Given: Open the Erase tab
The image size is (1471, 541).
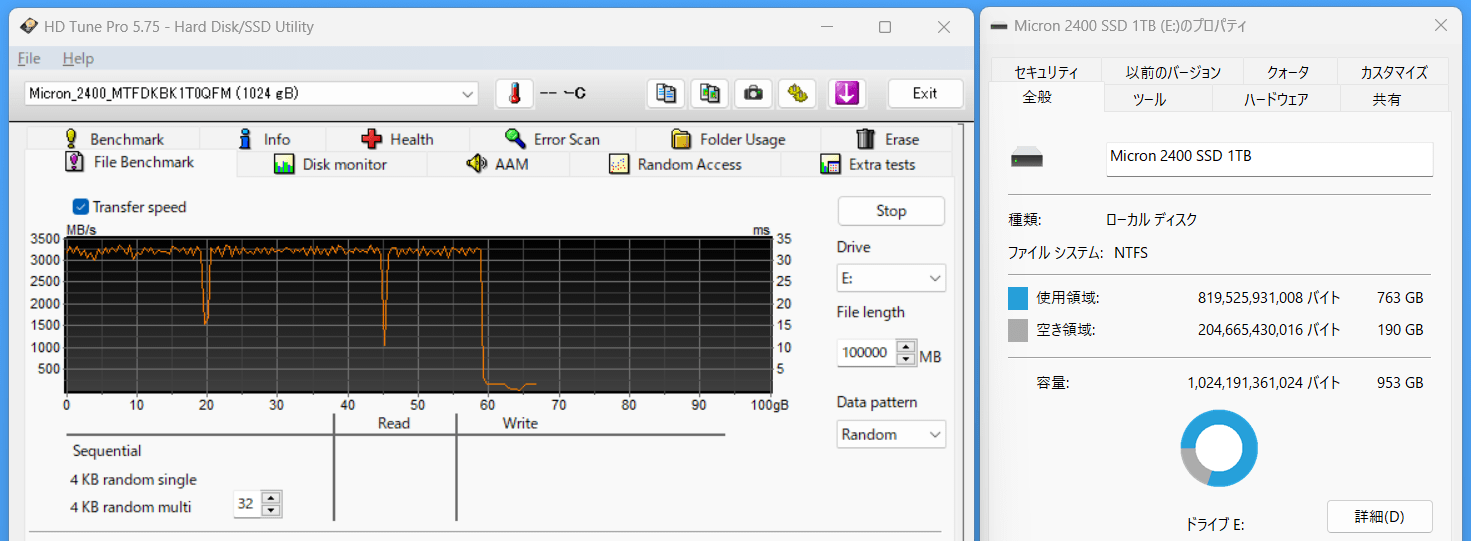Looking at the screenshot, I should (x=887, y=139).
